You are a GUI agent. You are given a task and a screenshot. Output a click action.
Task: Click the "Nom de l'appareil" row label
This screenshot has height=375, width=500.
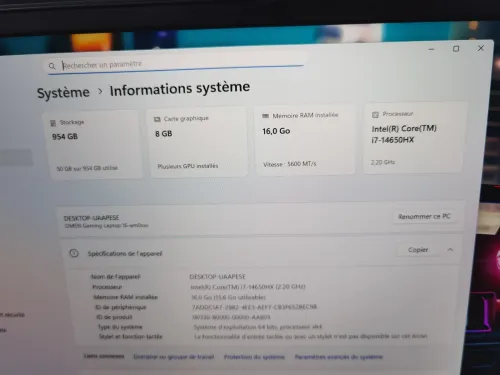[116, 277]
